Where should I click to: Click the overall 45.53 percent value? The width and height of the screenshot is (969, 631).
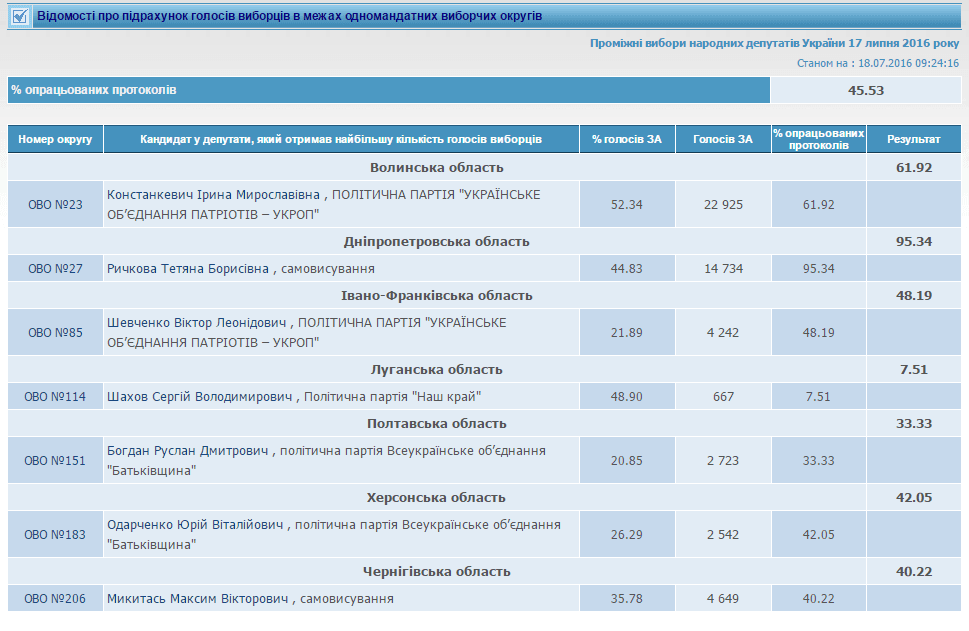click(x=865, y=90)
